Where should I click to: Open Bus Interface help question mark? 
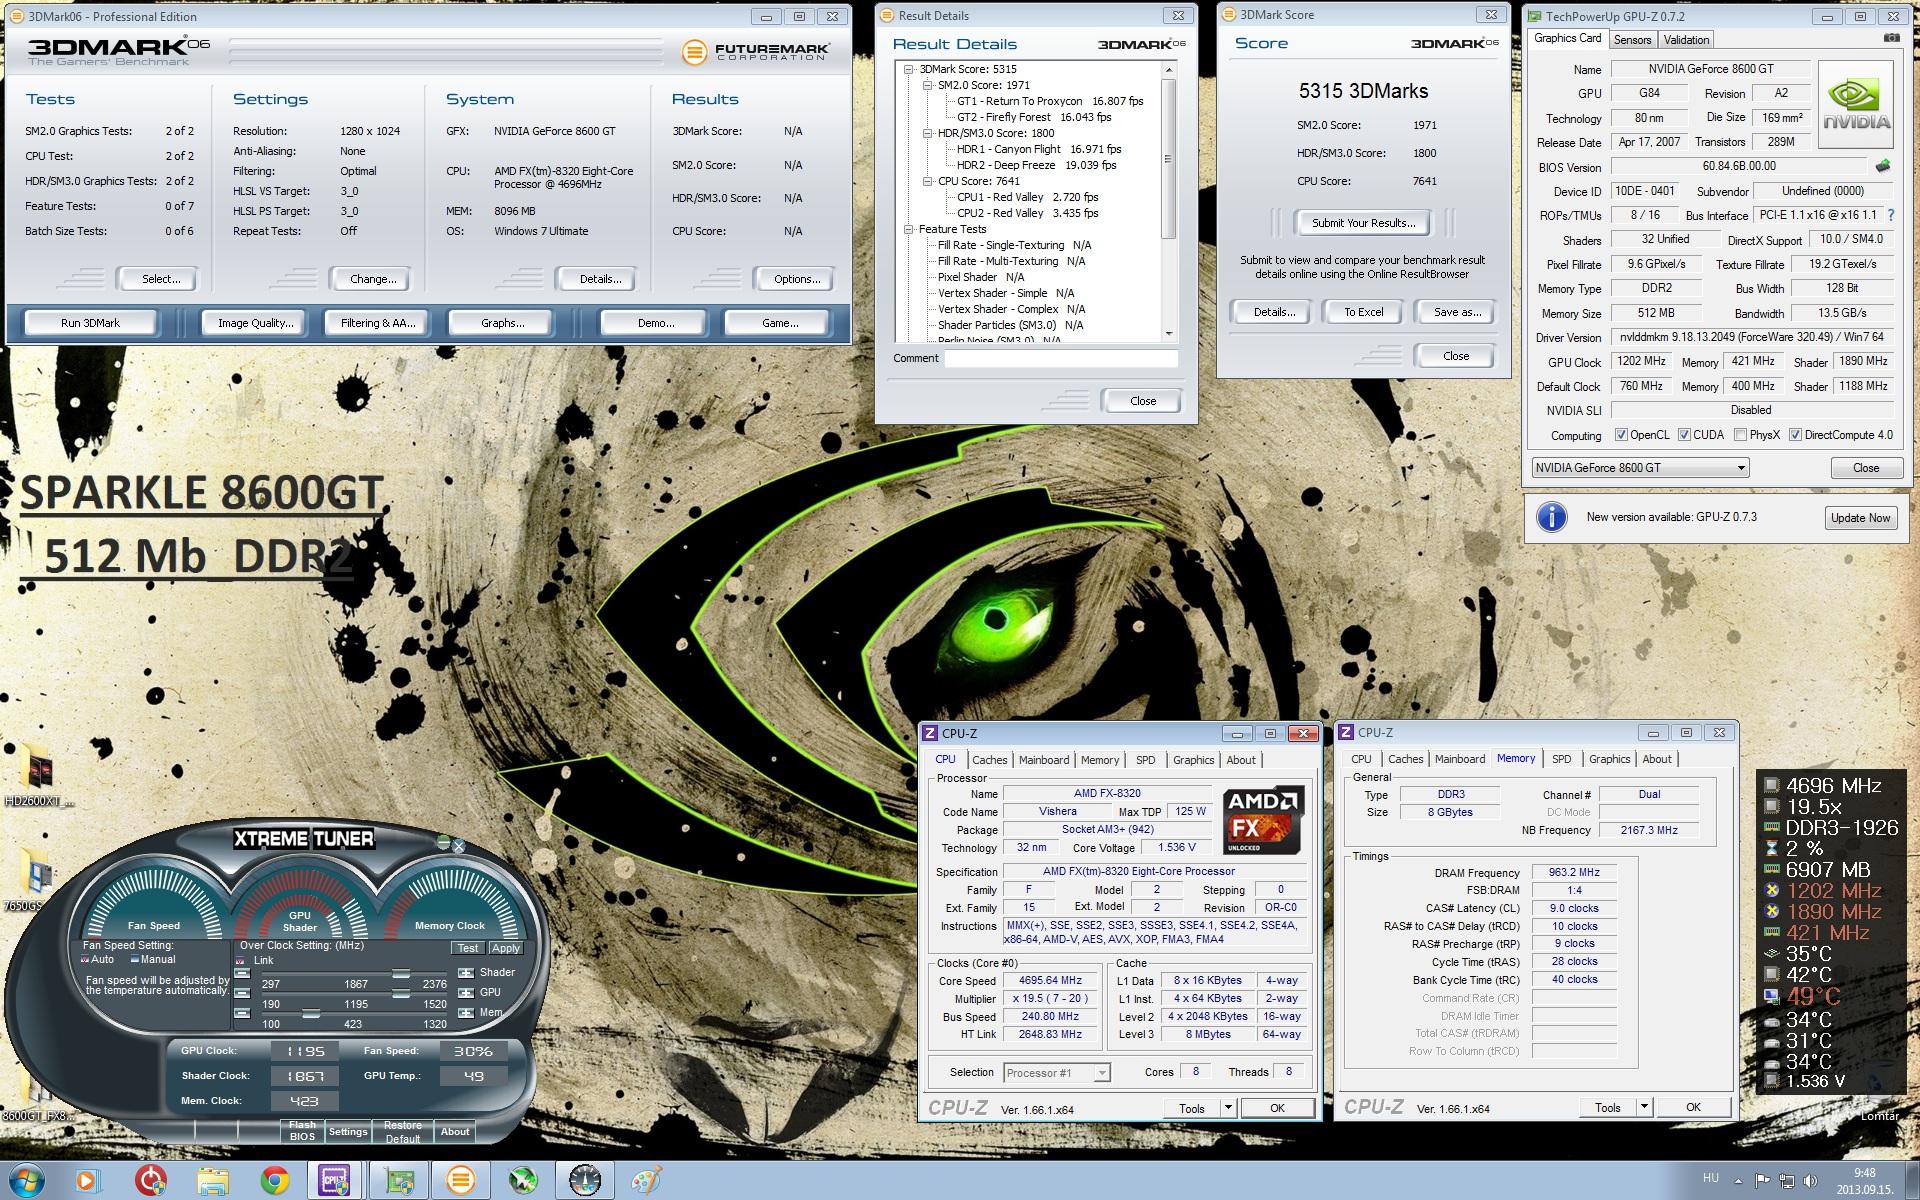[x=1891, y=215]
